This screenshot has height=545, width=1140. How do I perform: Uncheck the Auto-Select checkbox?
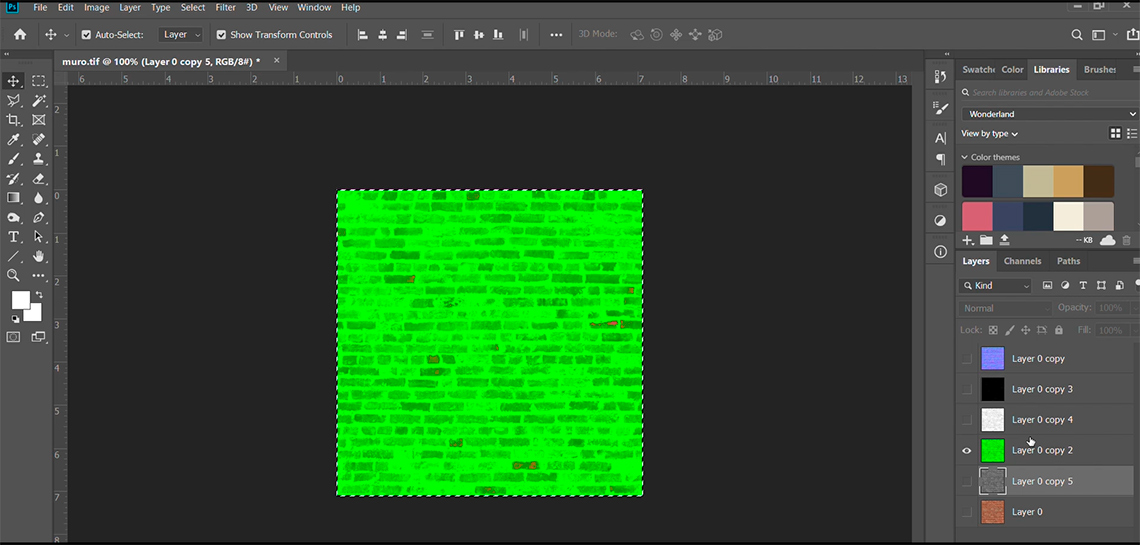[86, 35]
